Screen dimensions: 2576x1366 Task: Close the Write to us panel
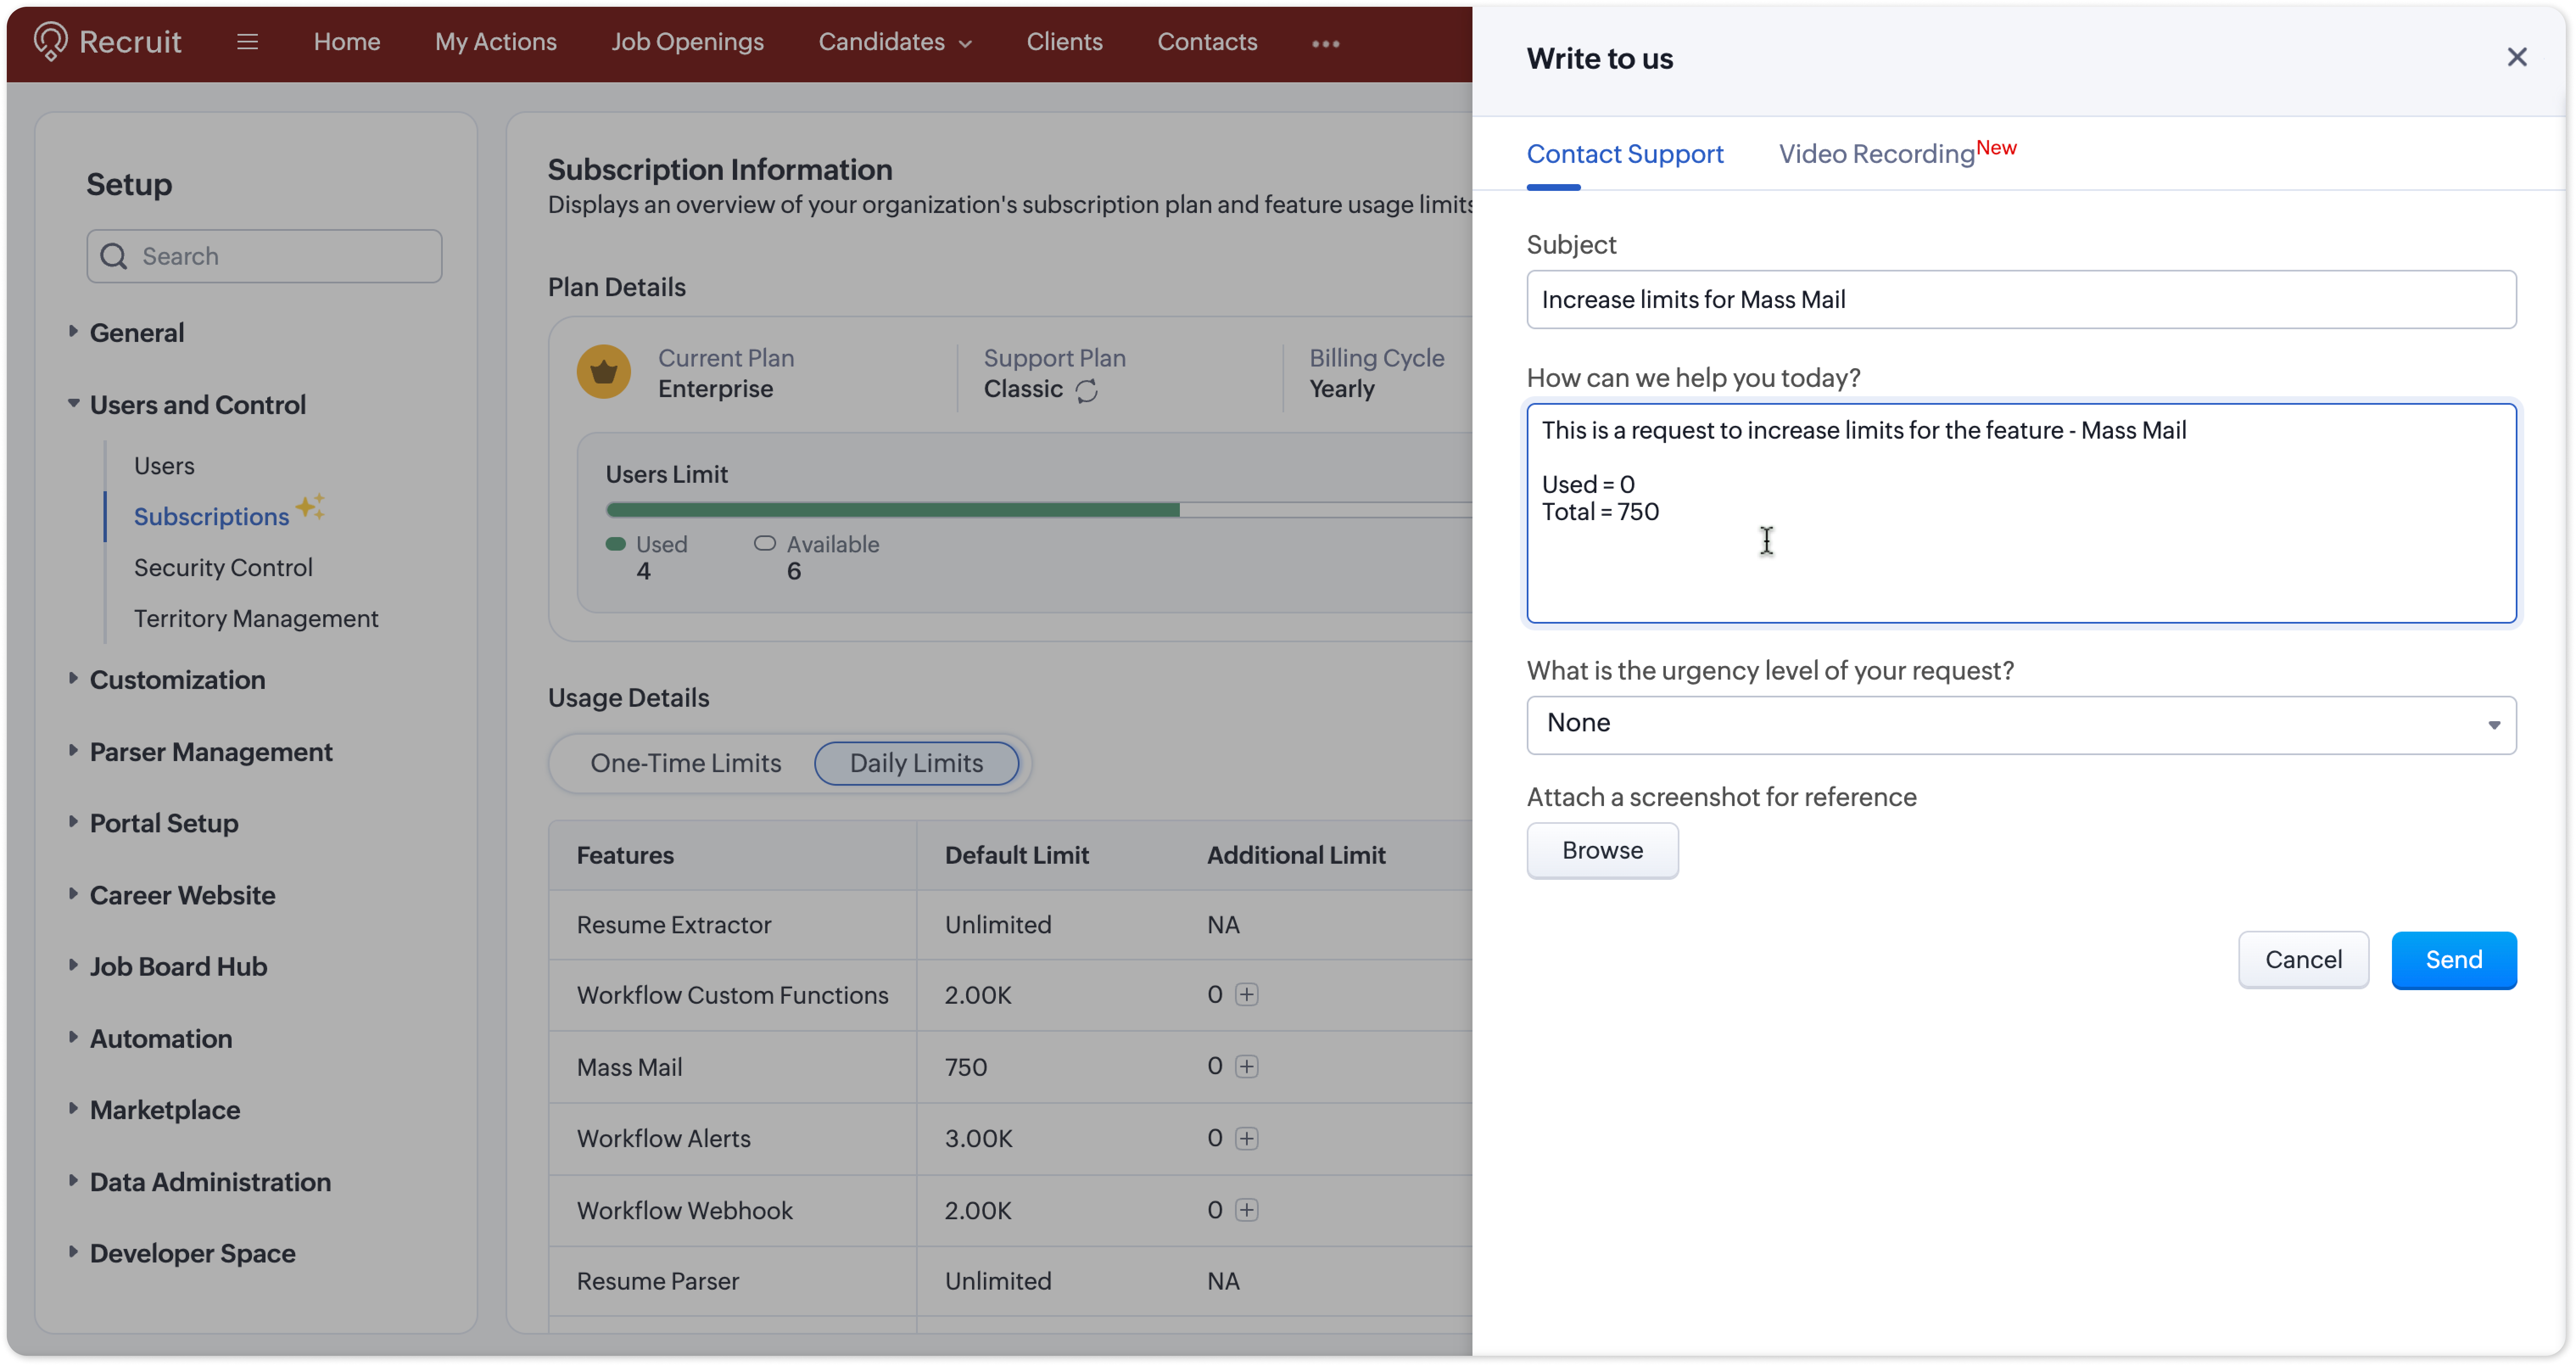click(2516, 57)
